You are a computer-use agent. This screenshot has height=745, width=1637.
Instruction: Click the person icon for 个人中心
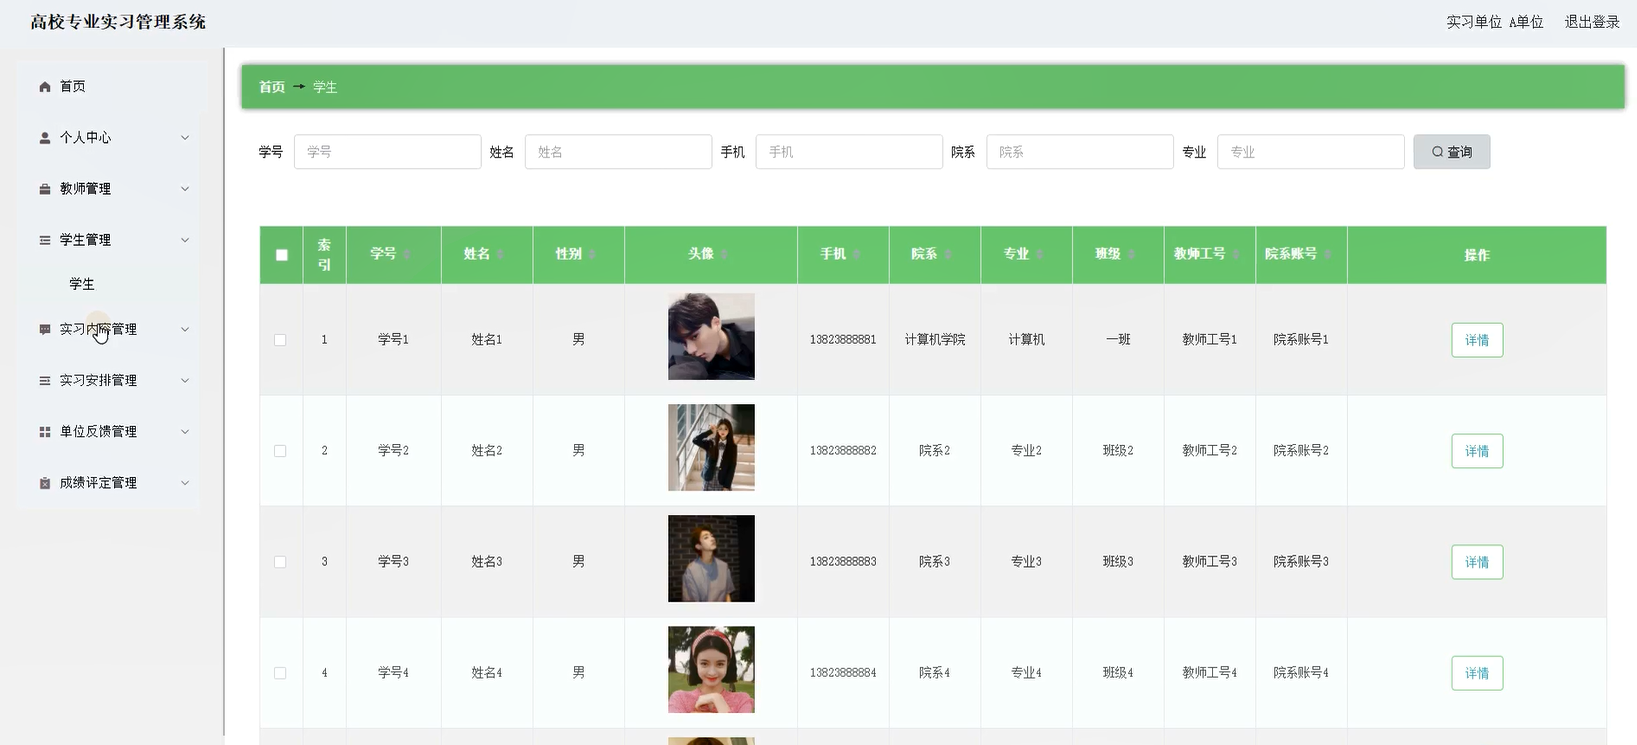tap(45, 138)
